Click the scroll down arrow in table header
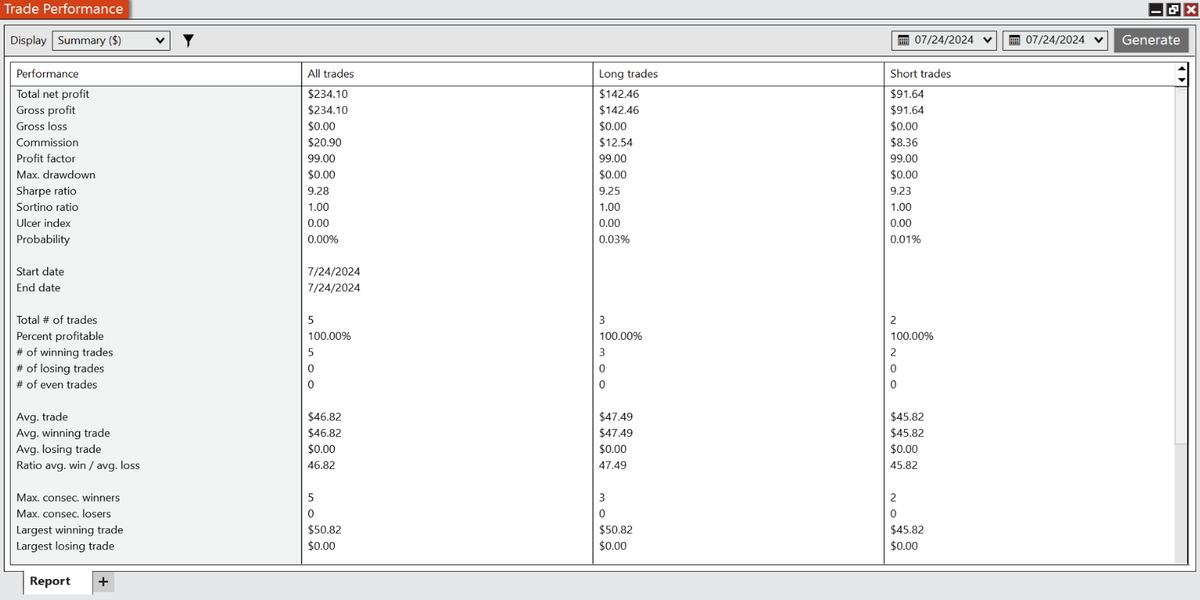Image resolution: width=1200 pixels, height=600 pixels. pyautogui.click(x=1181, y=80)
